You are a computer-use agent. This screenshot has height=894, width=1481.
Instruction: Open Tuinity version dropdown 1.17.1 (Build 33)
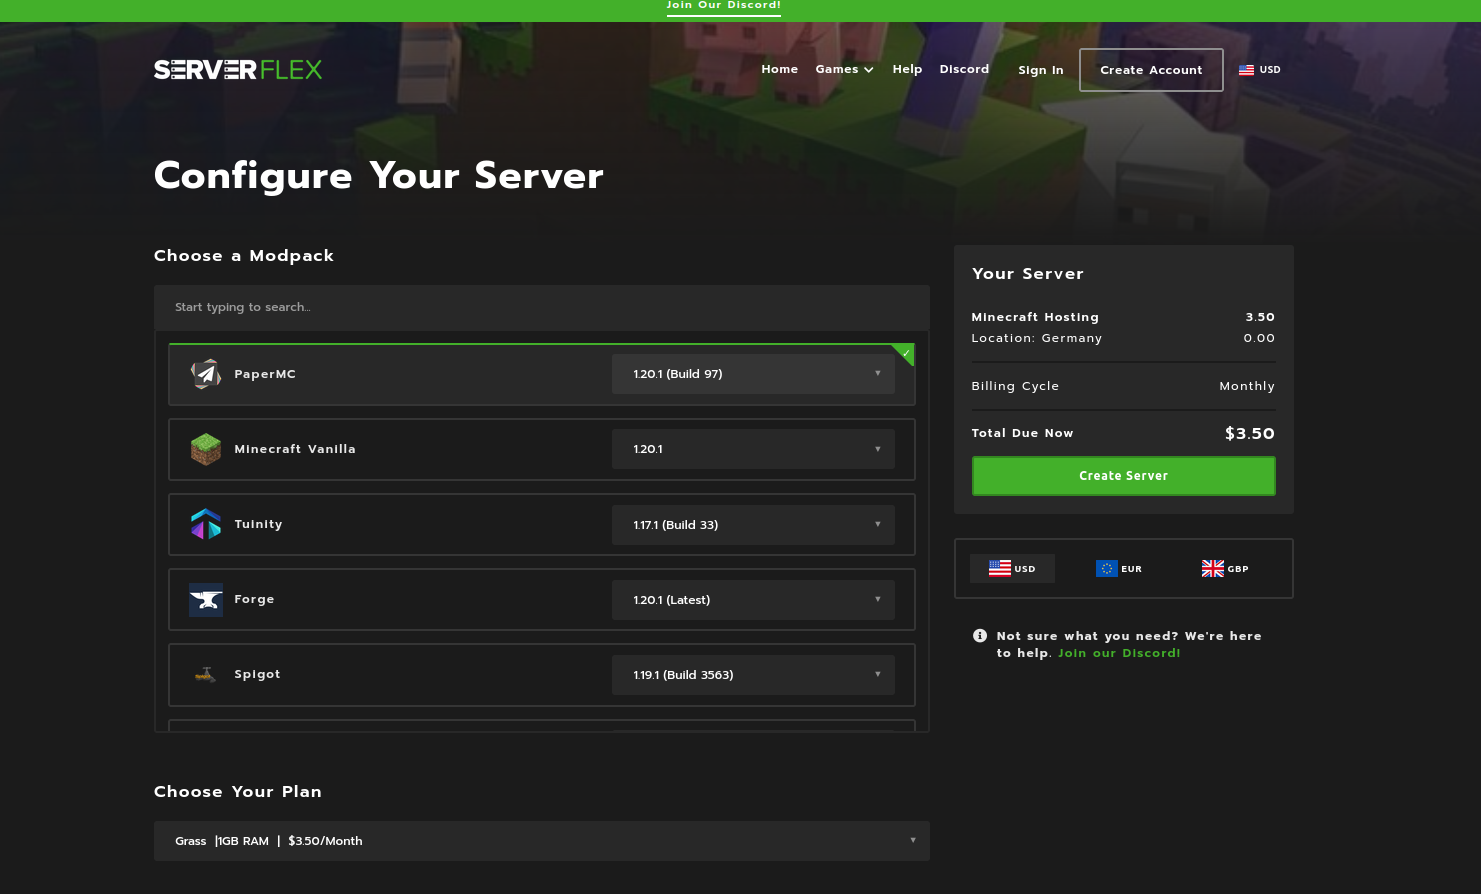coord(753,525)
